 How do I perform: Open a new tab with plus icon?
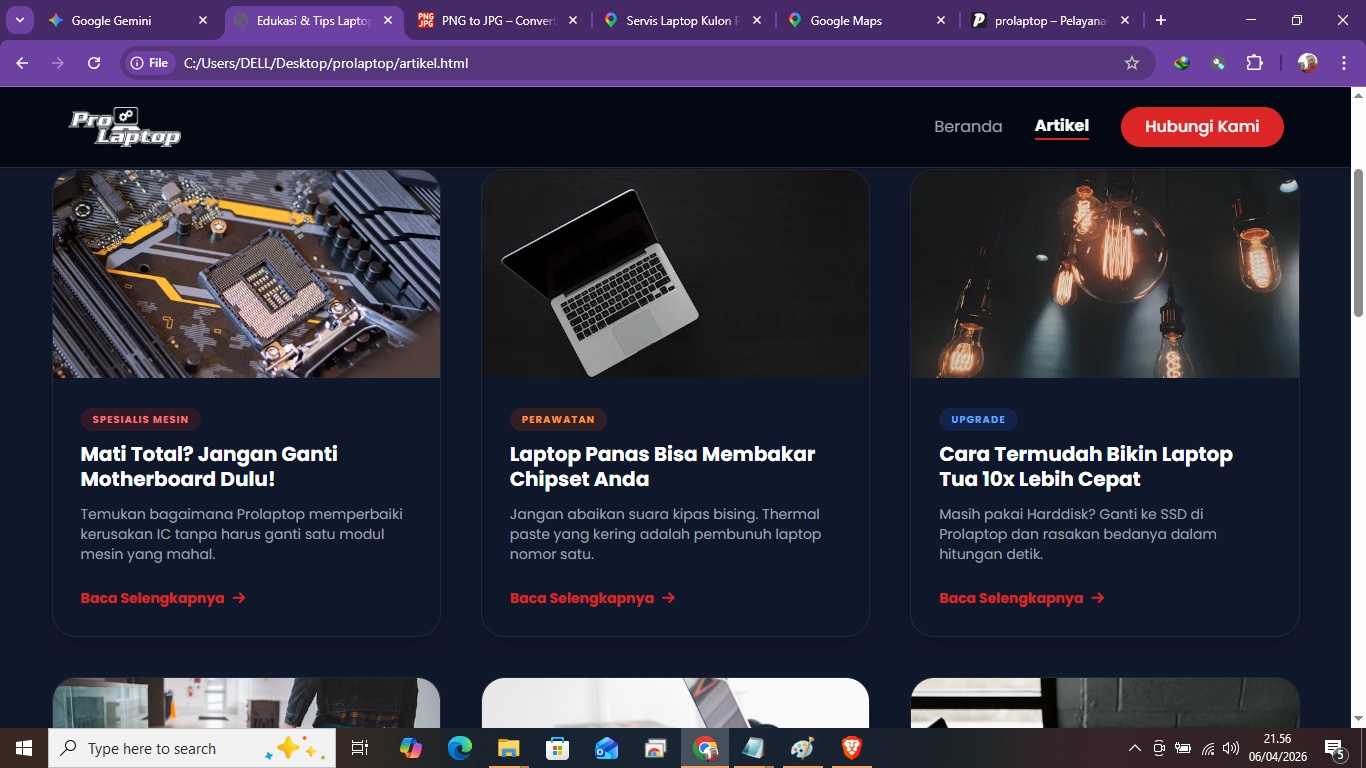pos(1160,20)
